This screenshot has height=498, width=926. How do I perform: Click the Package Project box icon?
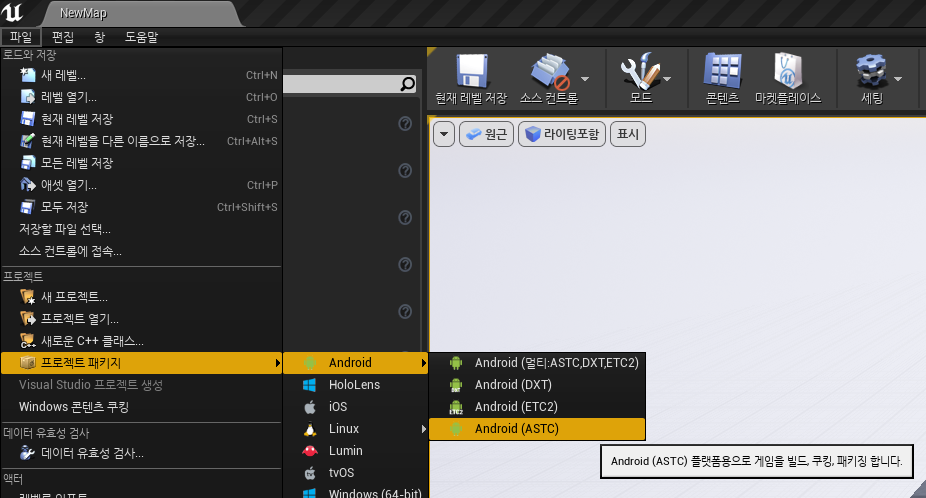click(x=28, y=363)
